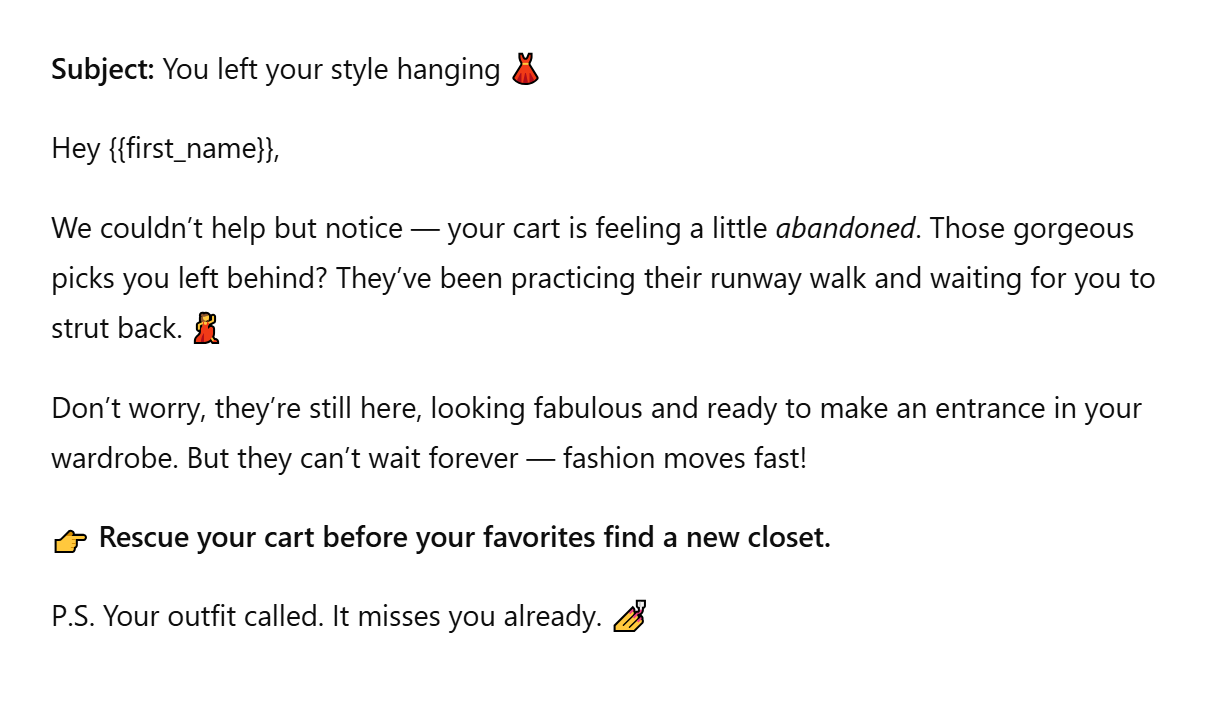The image size is (1230, 717).
Task: Click the red dress emoji in subject line
Action: click(x=525, y=70)
